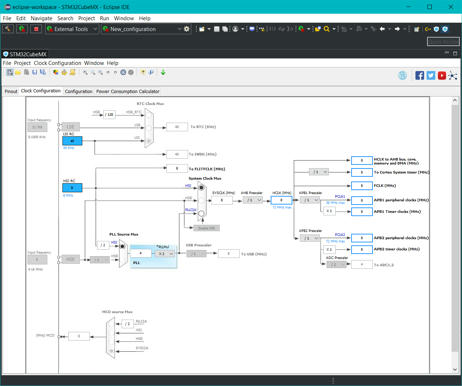Click the STM32CubeMX view tab title
The width and height of the screenshot is (462, 386).
[x=25, y=54]
